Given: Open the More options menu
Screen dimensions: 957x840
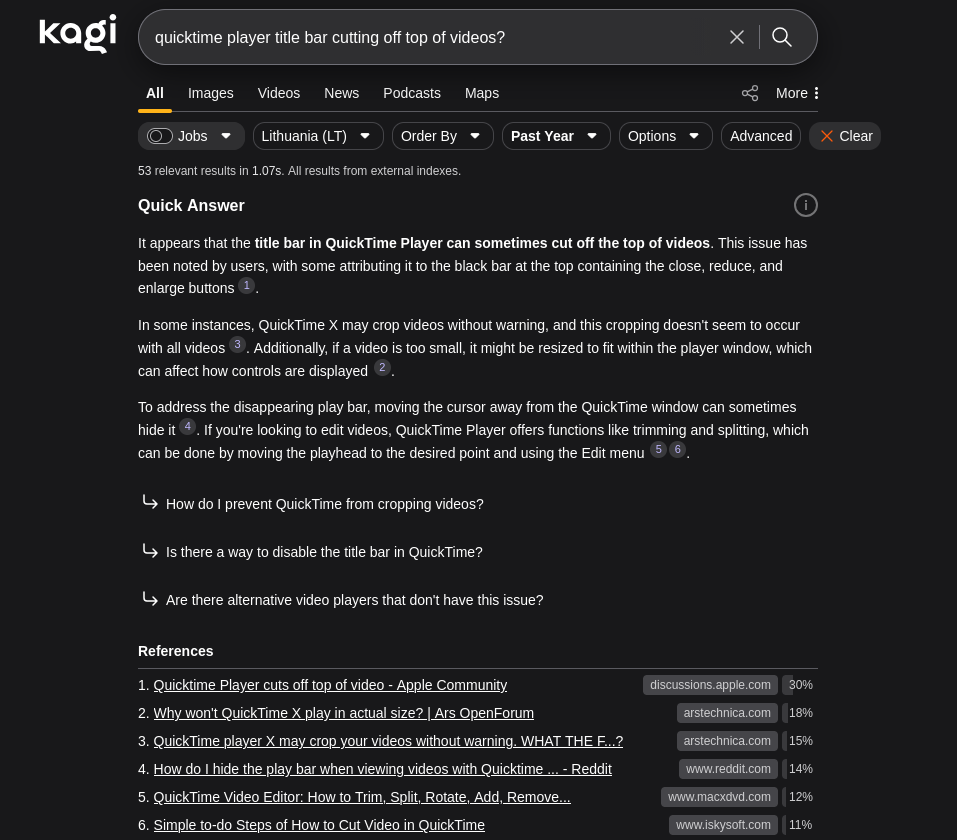Looking at the screenshot, I should [797, 93].
